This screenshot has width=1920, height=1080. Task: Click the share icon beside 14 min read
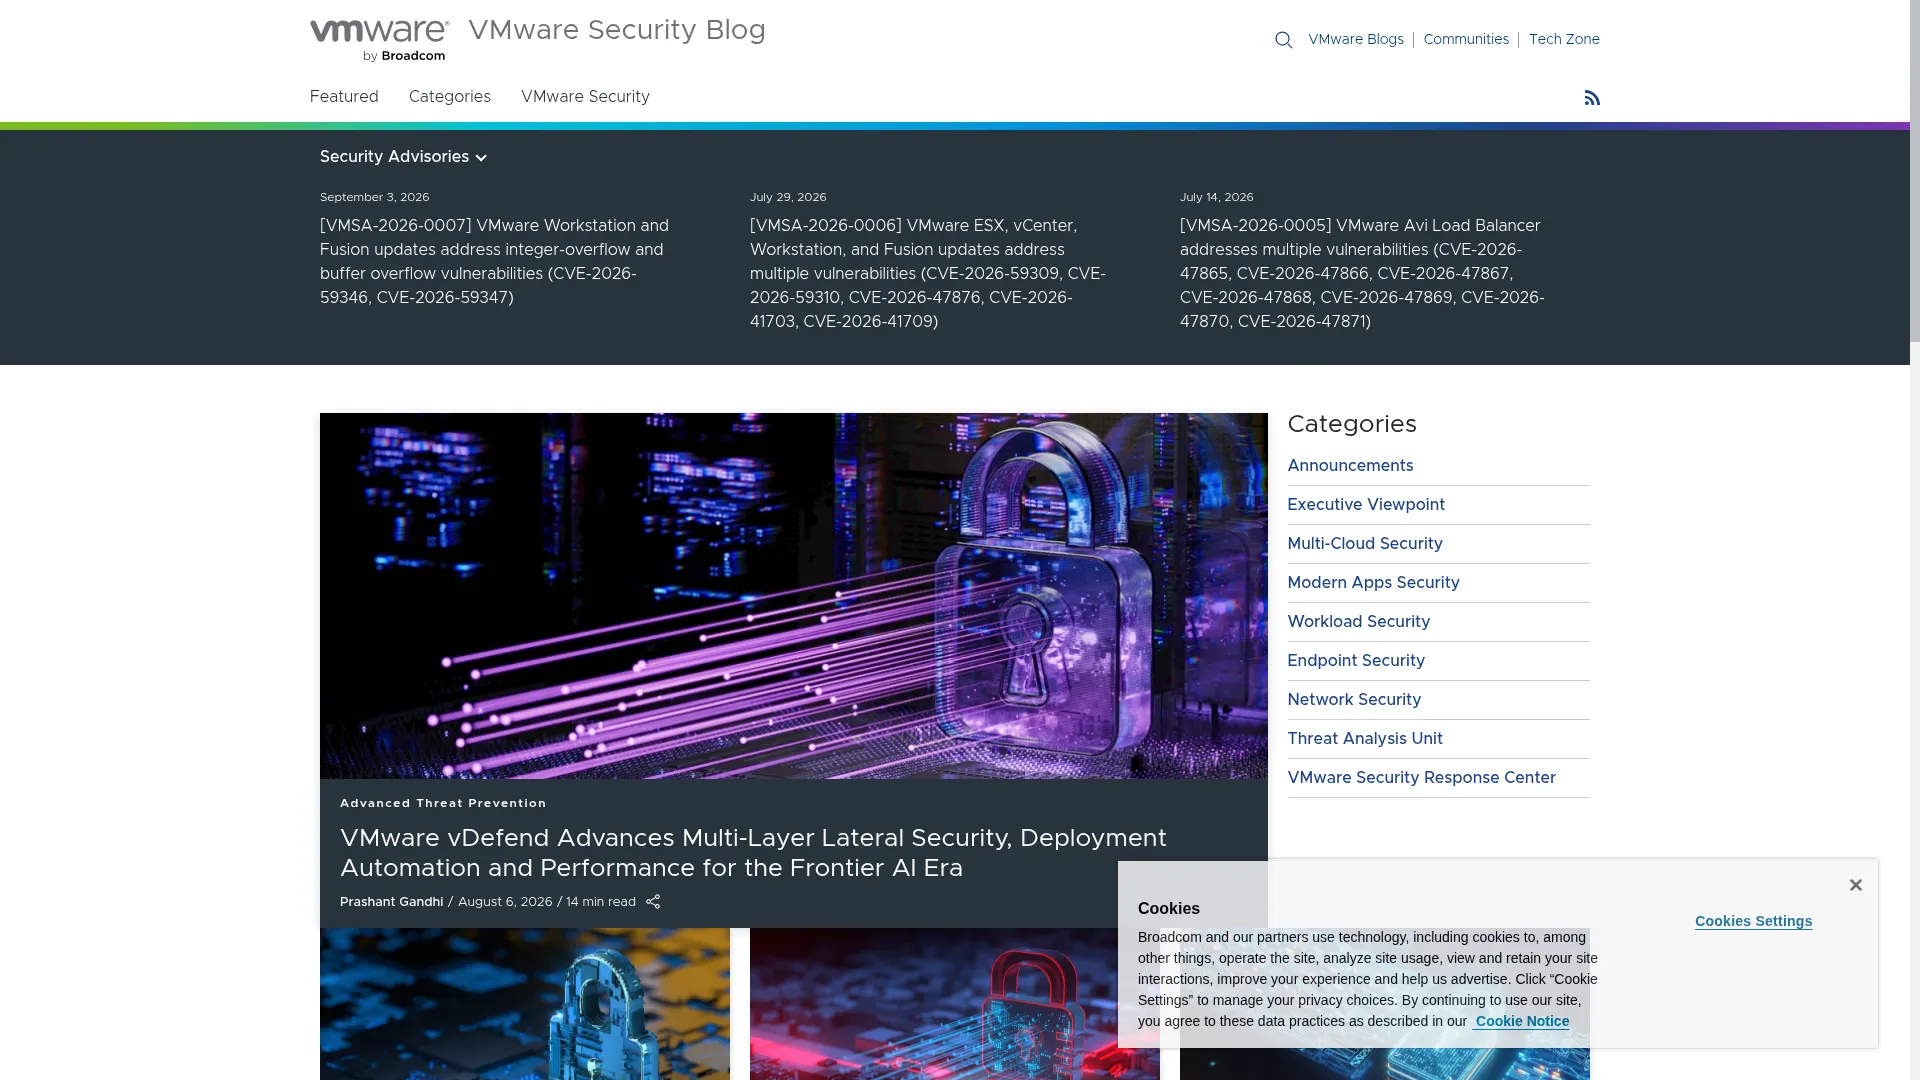tap(653, 902)
